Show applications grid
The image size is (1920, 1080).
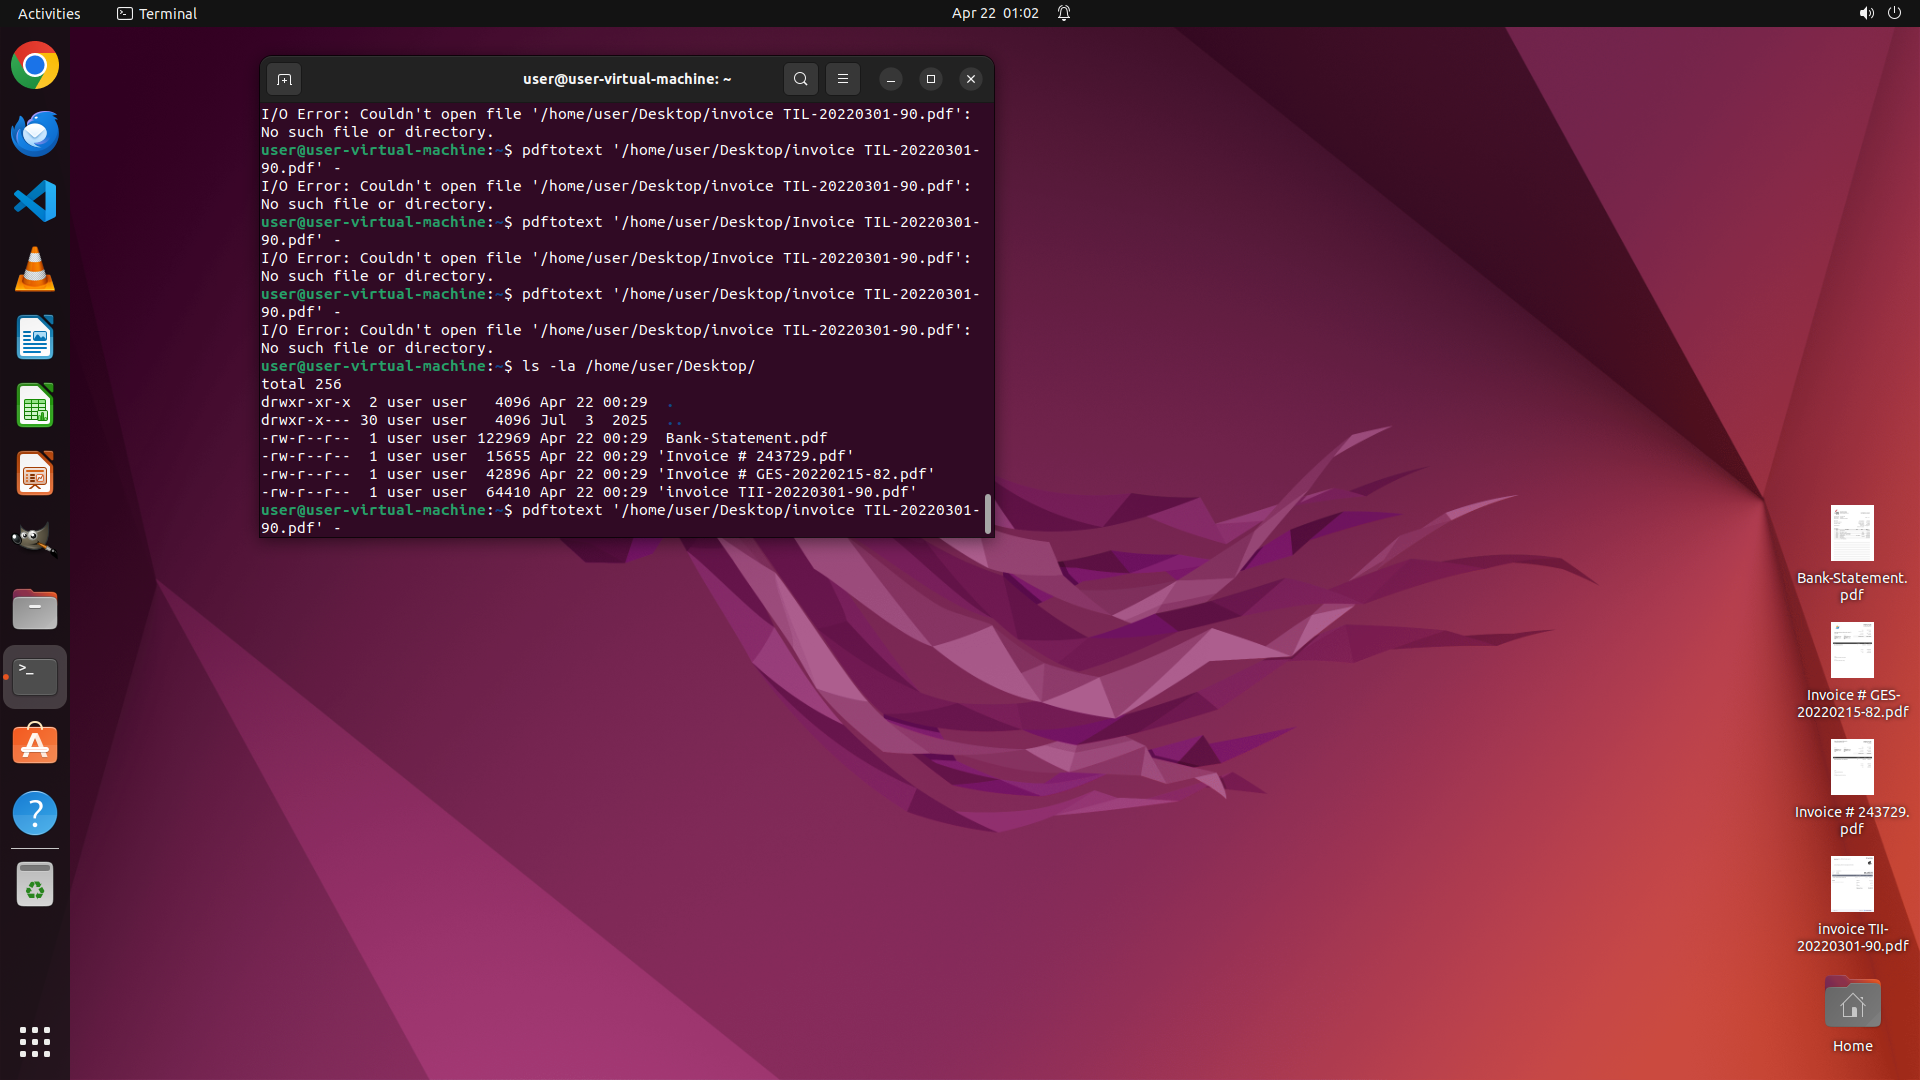(x=35, y=1041)
